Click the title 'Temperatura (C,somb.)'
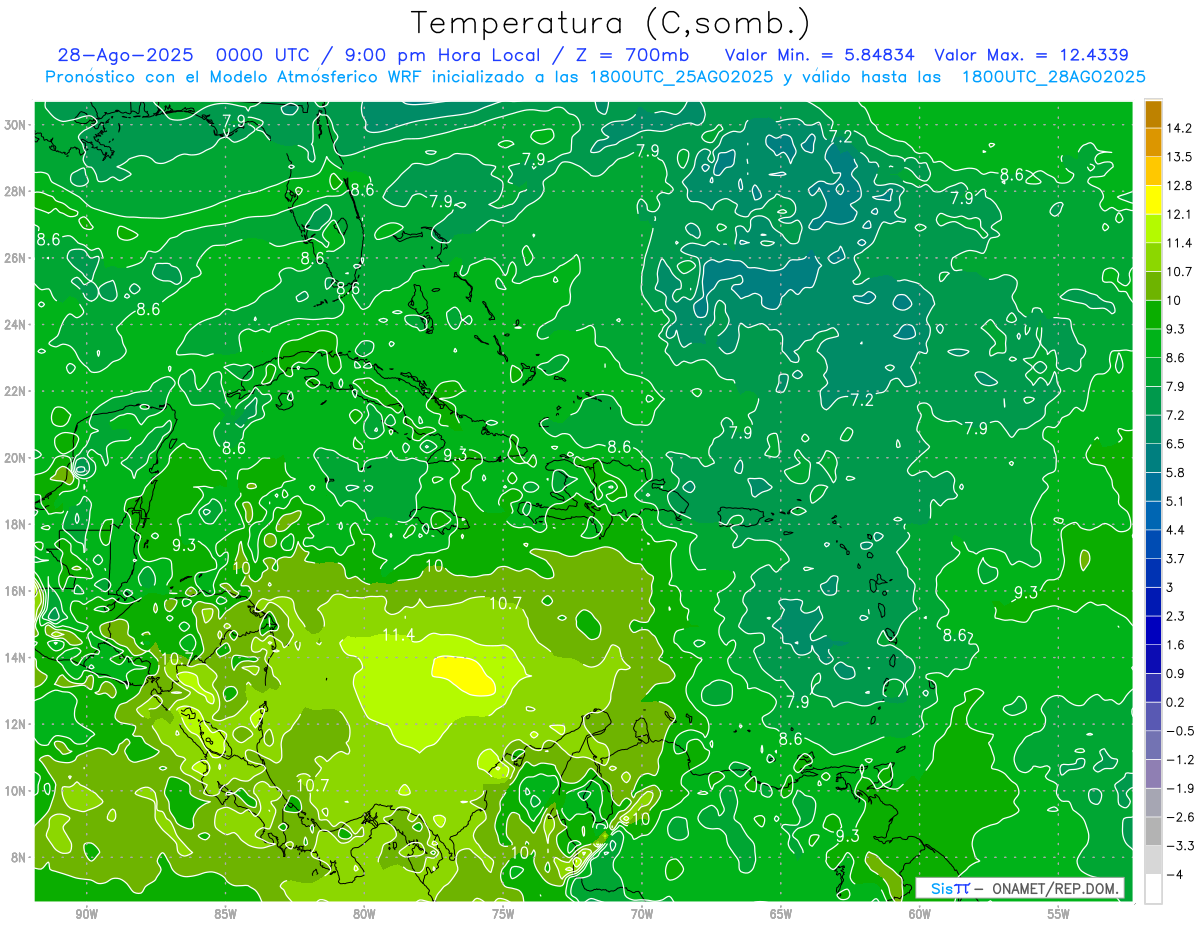1200x927 pixels. tap(611, 22)
